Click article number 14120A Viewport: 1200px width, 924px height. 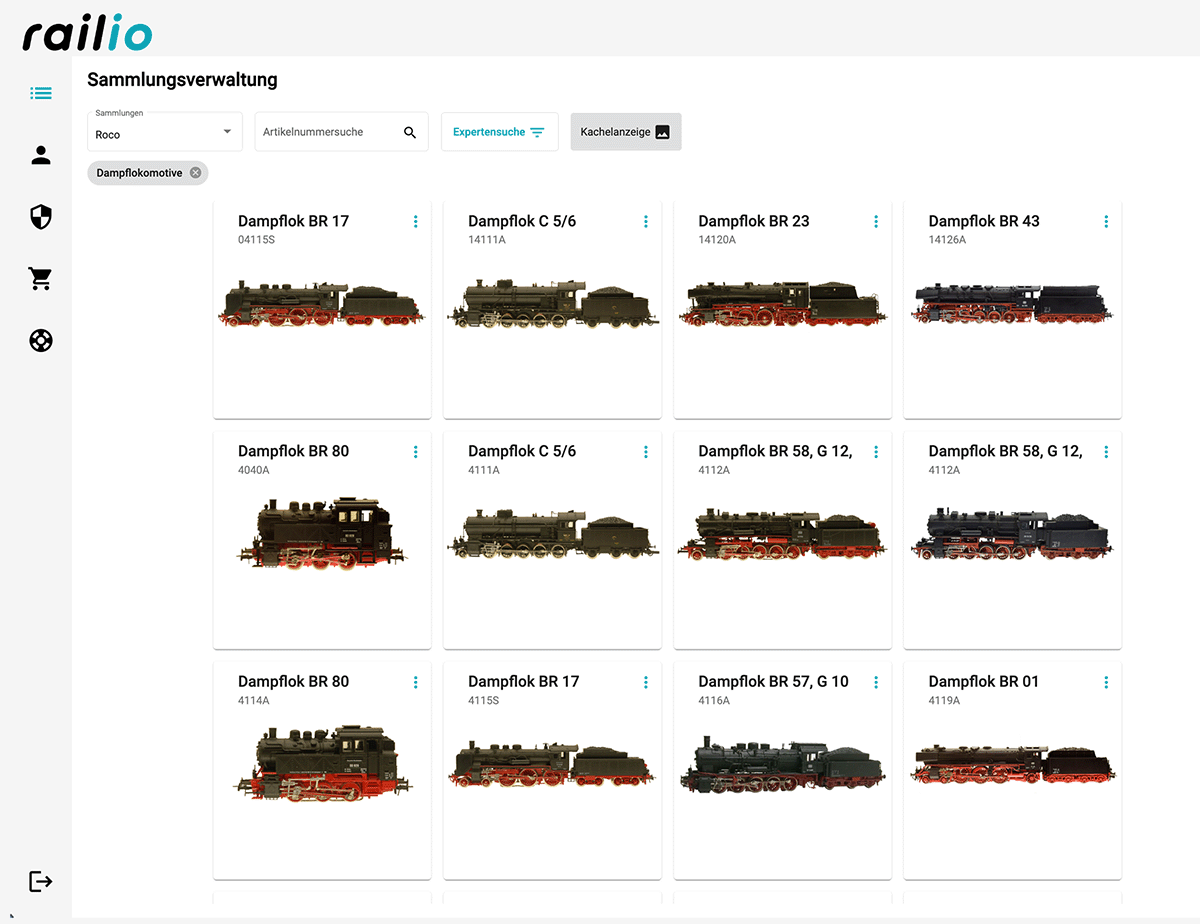[717, 240]
